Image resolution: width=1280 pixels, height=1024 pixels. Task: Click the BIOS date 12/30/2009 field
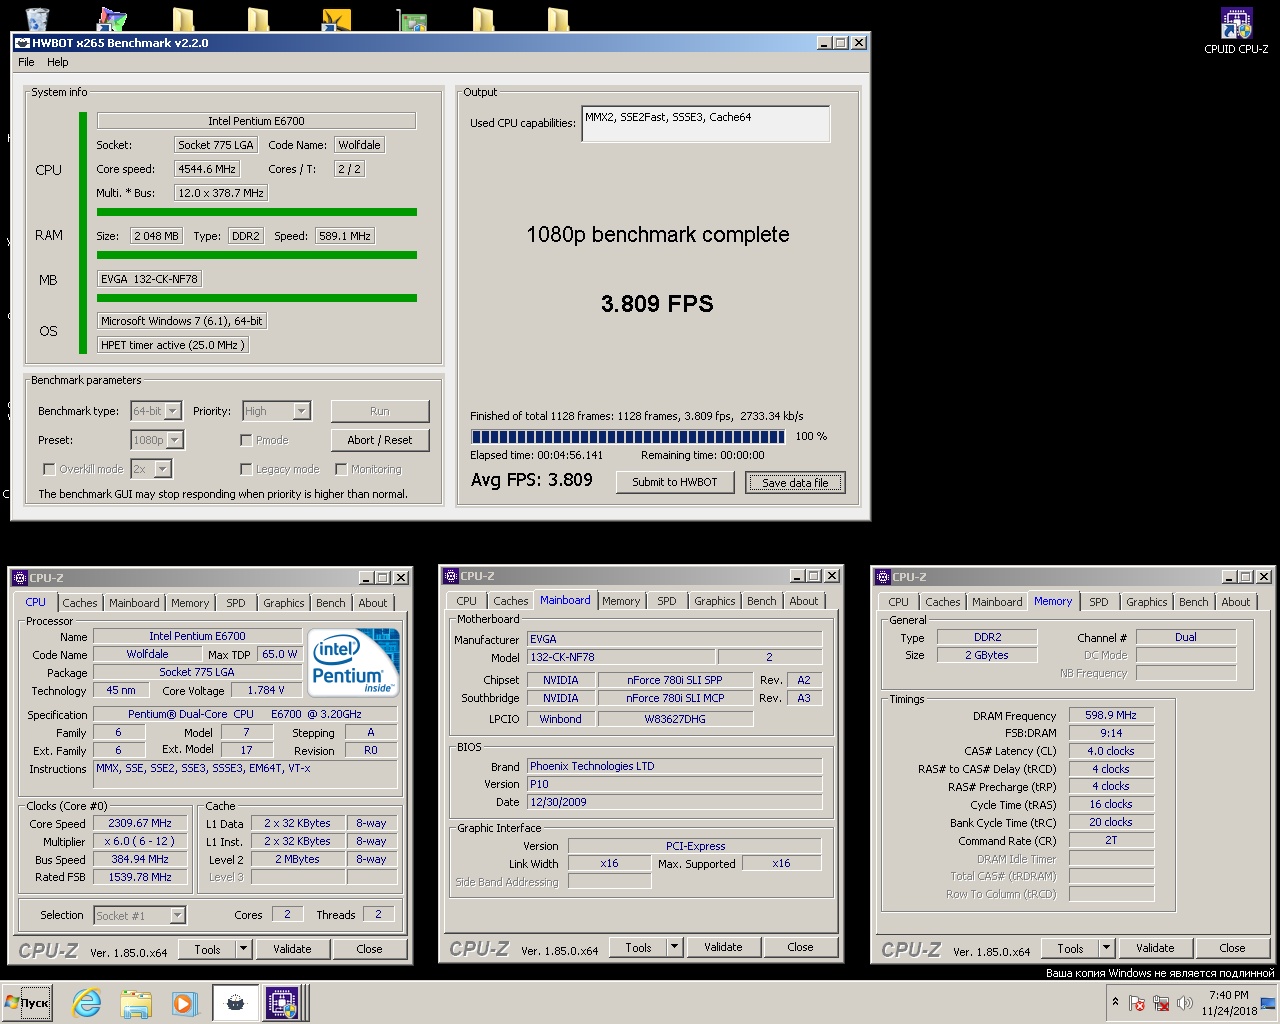[x=675, y=802]
